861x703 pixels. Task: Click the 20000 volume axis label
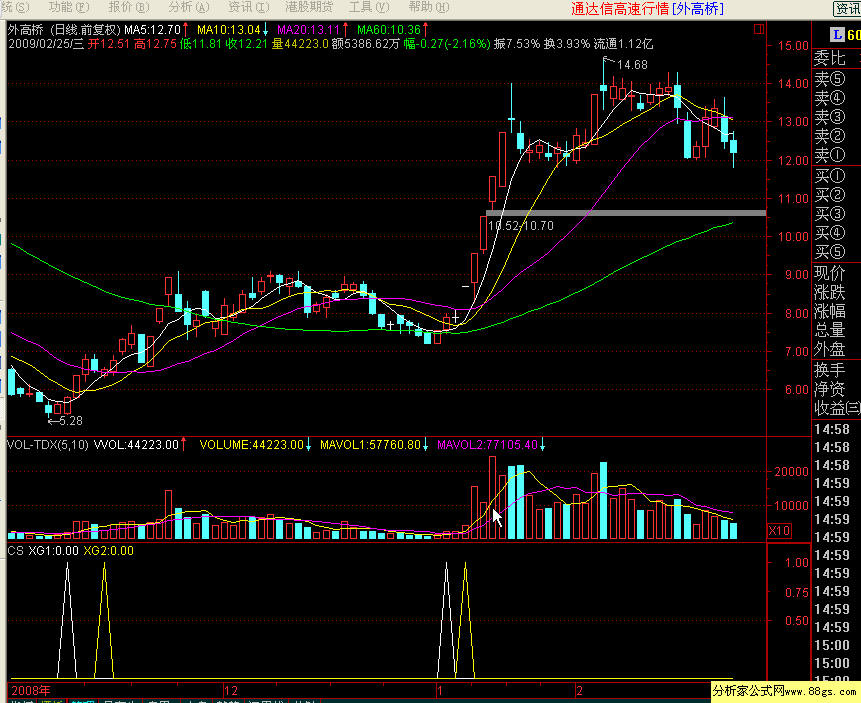point(791,471)
